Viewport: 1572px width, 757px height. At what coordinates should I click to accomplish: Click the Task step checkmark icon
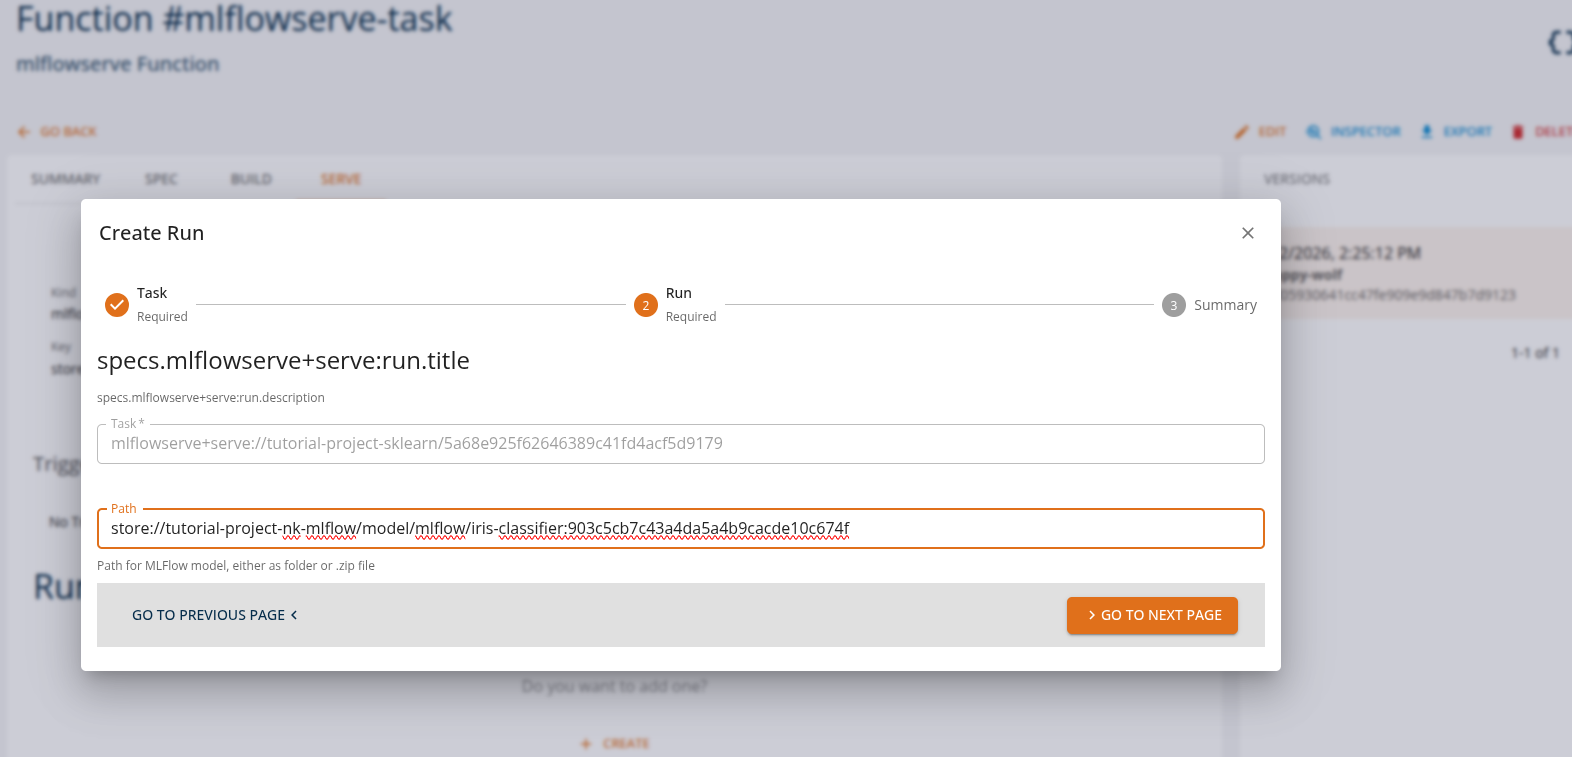pyautogui.click(x=117, y=305)
